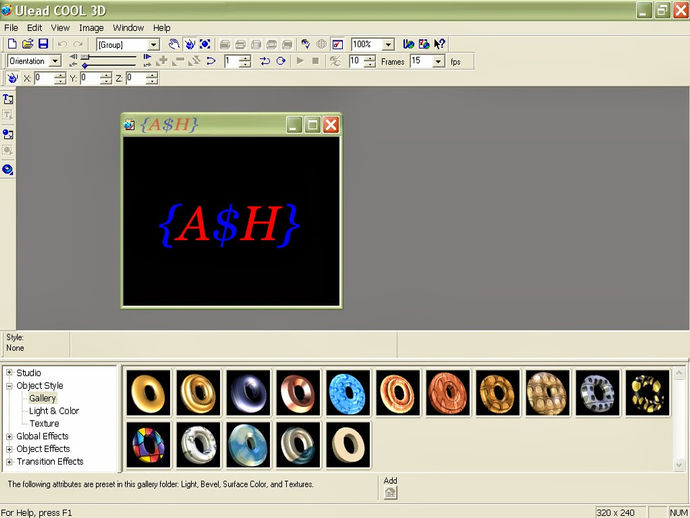Viewport: 690px width, 518px height.
Task: Click the gallery scrollbar down arrow
Action: click(x=679, y=464)
